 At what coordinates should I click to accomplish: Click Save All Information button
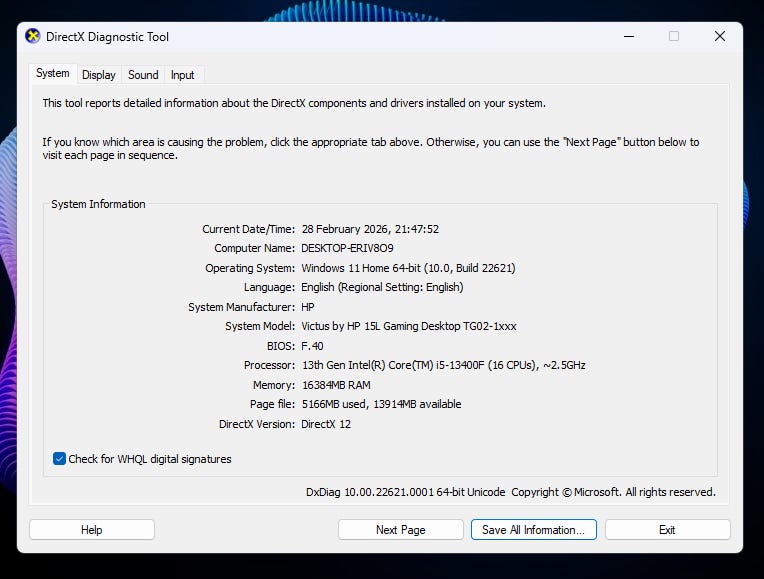pos(534,530)
